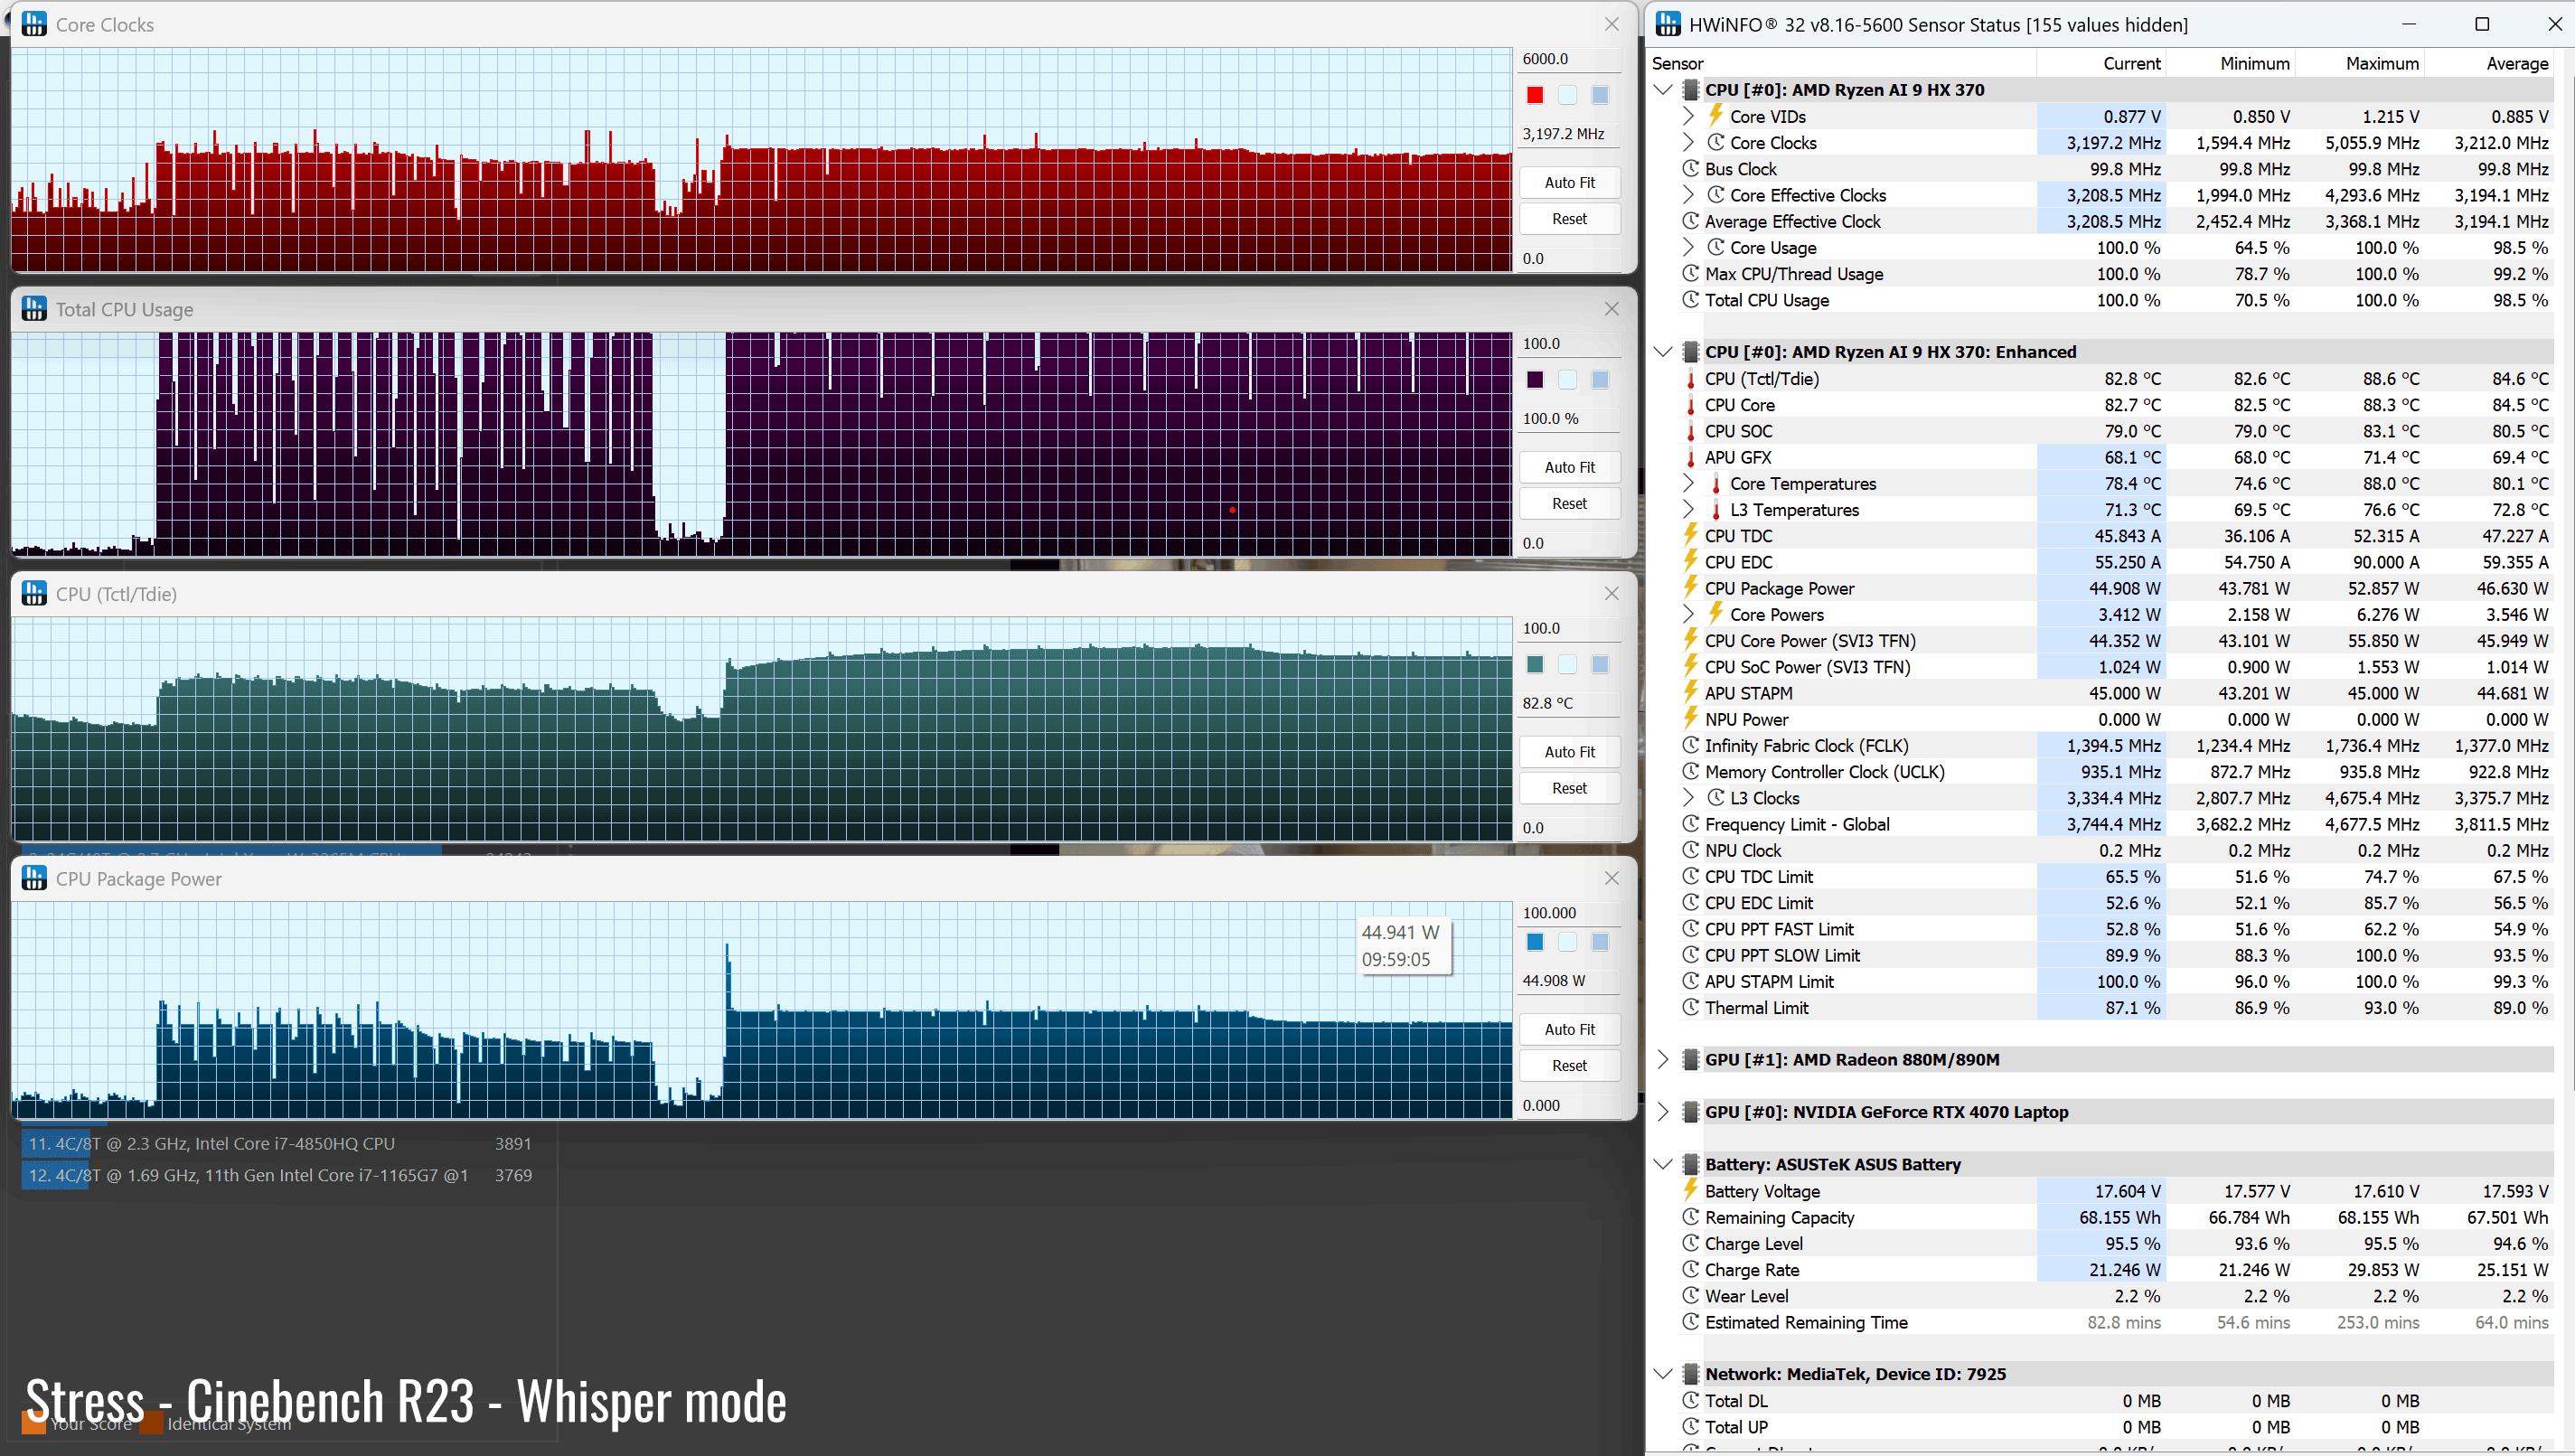Expand the Core Usage row
2575x1456 pixels.
pos(1689,247)
